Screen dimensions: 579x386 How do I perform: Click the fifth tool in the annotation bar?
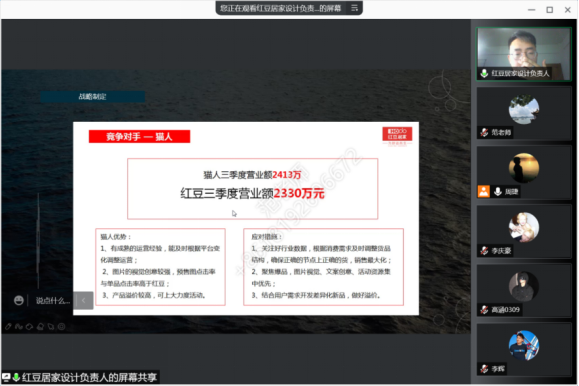coord(51,326)
